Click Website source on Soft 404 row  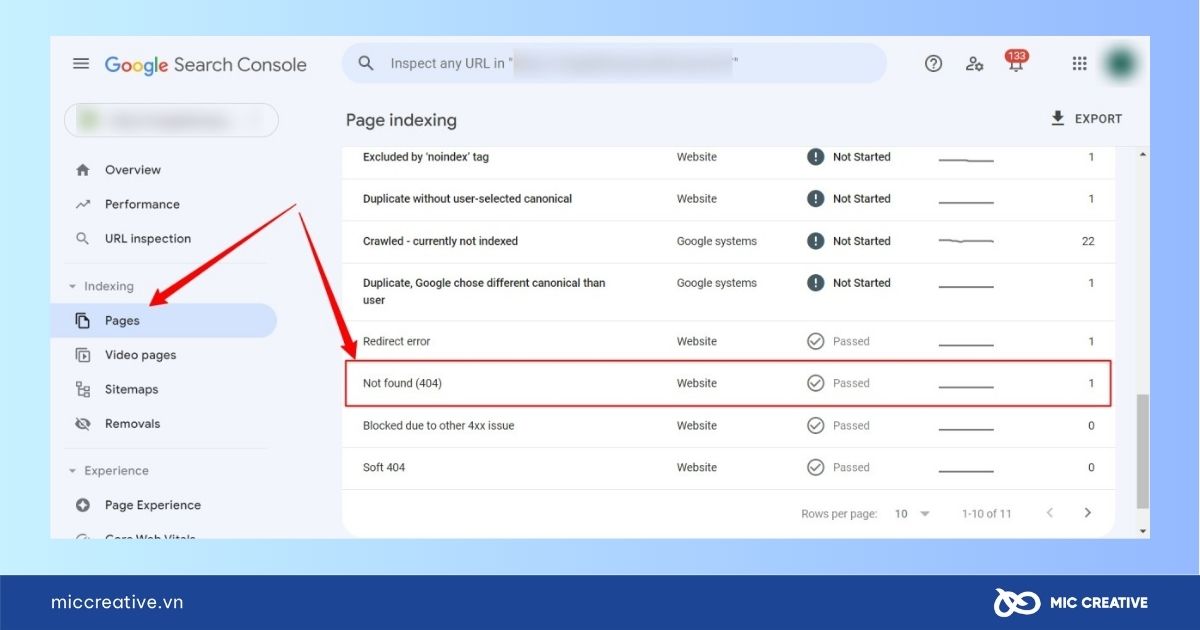(697, 467)
